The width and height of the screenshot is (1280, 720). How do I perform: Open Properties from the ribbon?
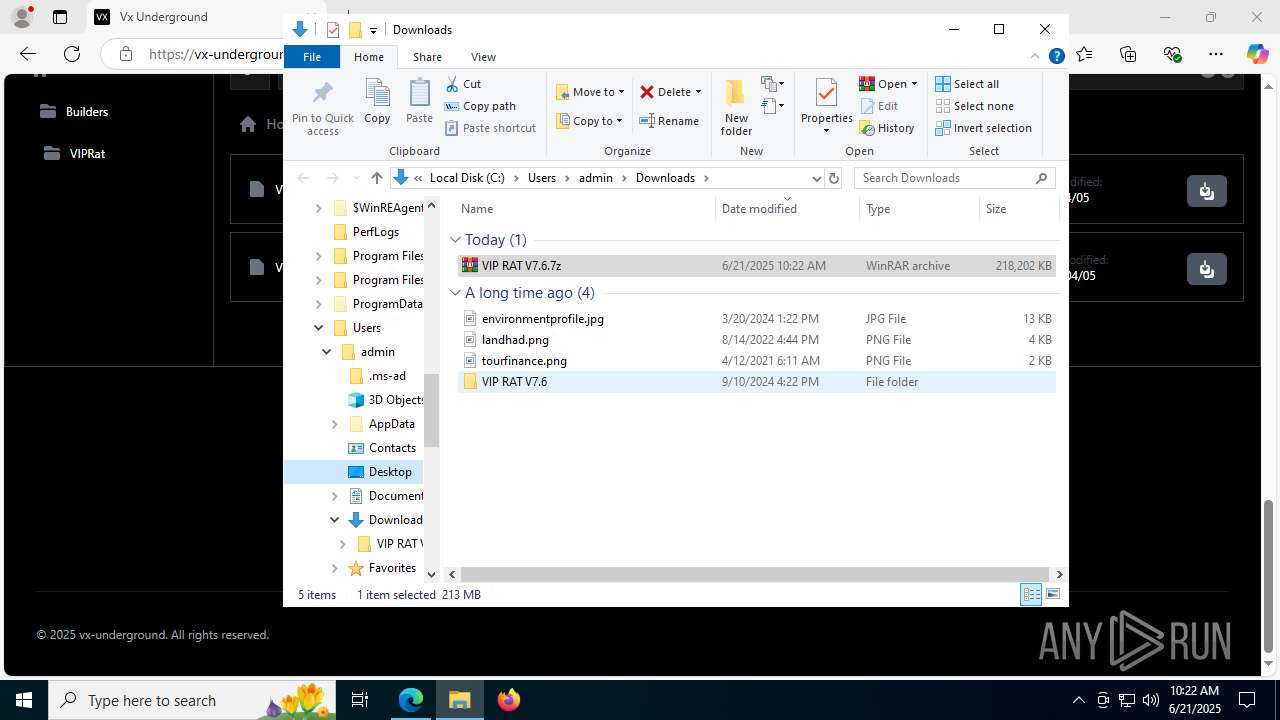click(826, 107)
